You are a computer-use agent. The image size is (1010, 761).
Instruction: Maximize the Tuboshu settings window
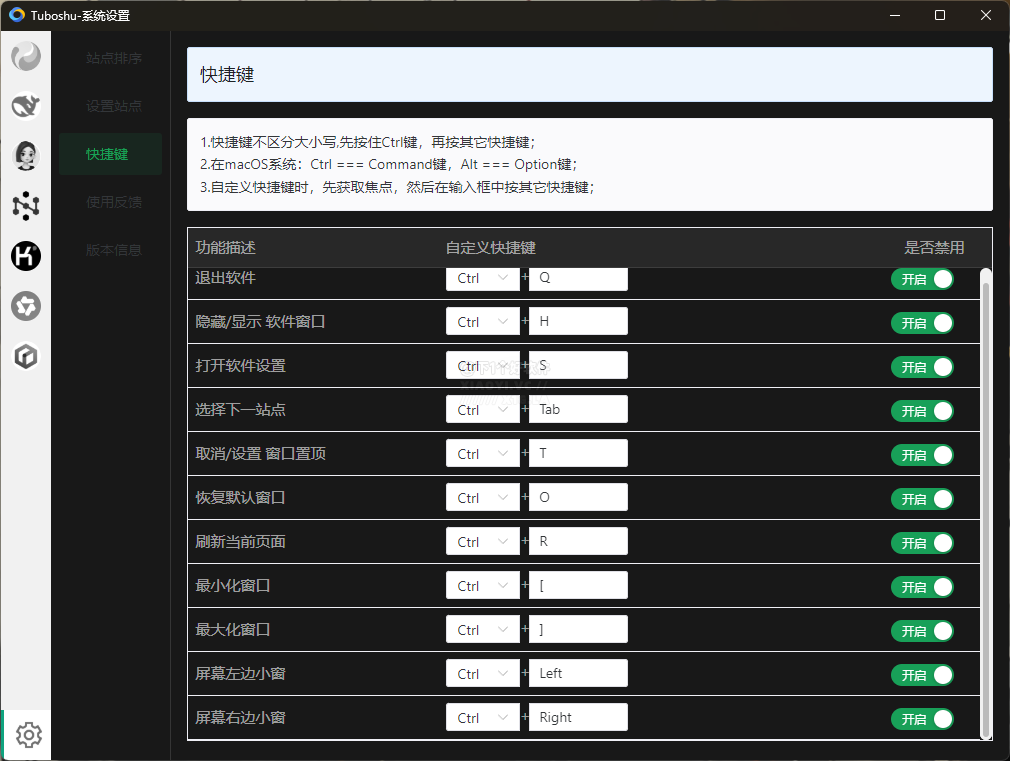(x=940, y=15)
